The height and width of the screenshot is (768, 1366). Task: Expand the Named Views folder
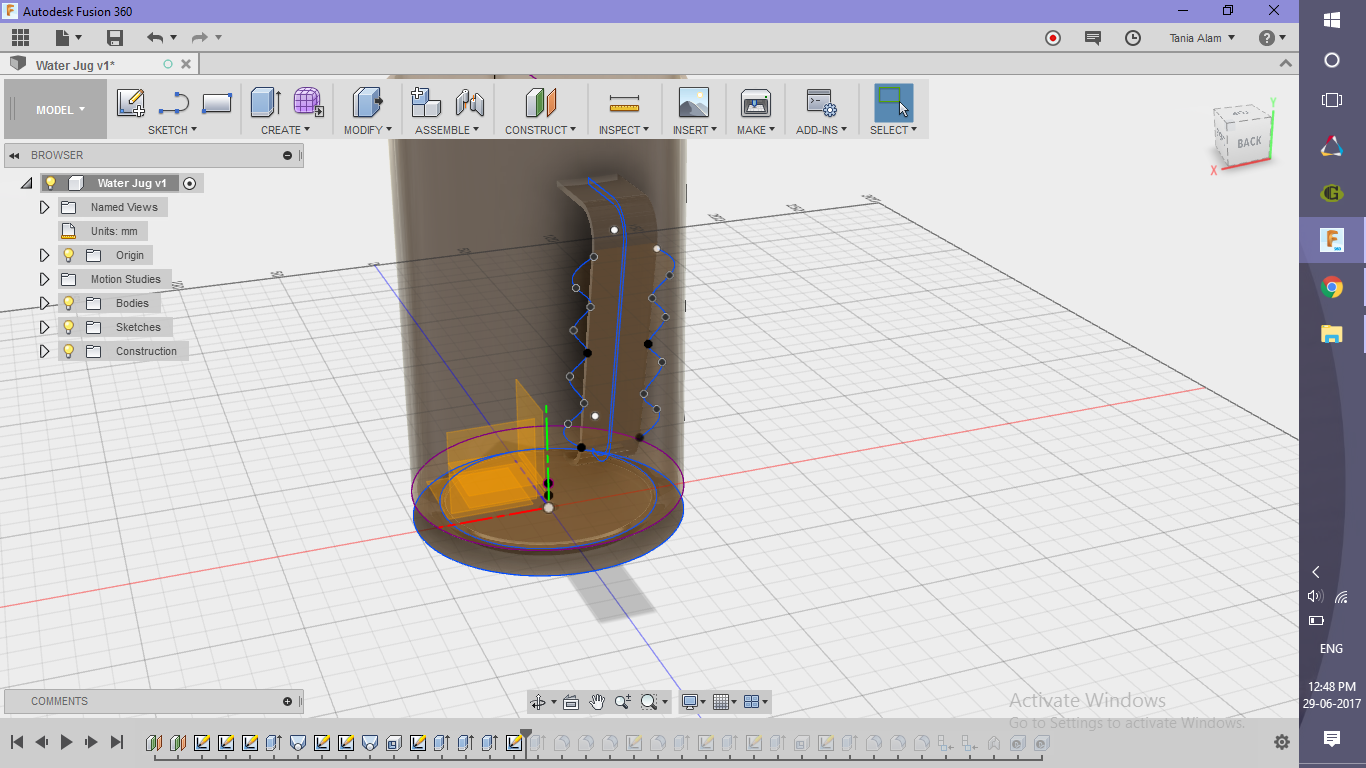(44, 207)
